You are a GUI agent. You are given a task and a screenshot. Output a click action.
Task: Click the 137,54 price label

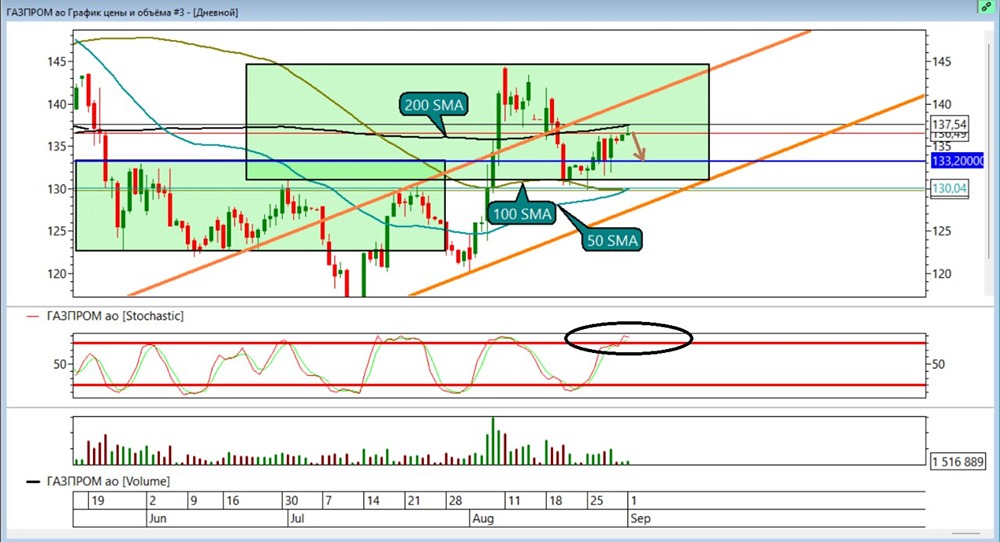point(949,124)
